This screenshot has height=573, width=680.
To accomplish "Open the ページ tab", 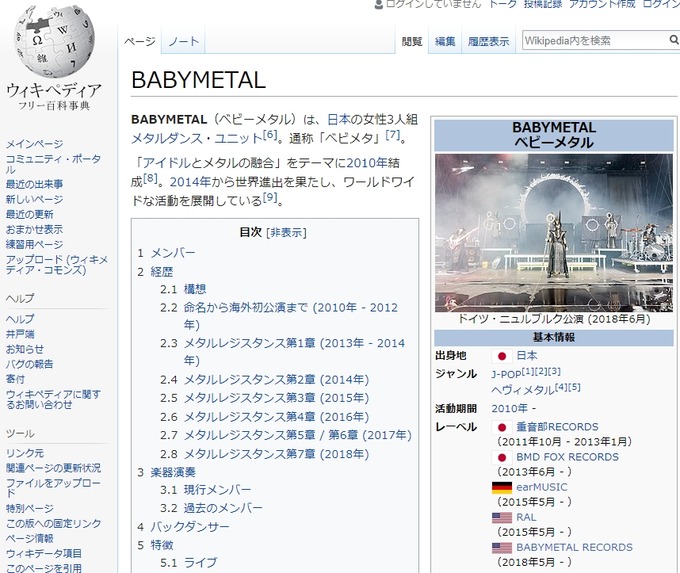I will [140, 41].
